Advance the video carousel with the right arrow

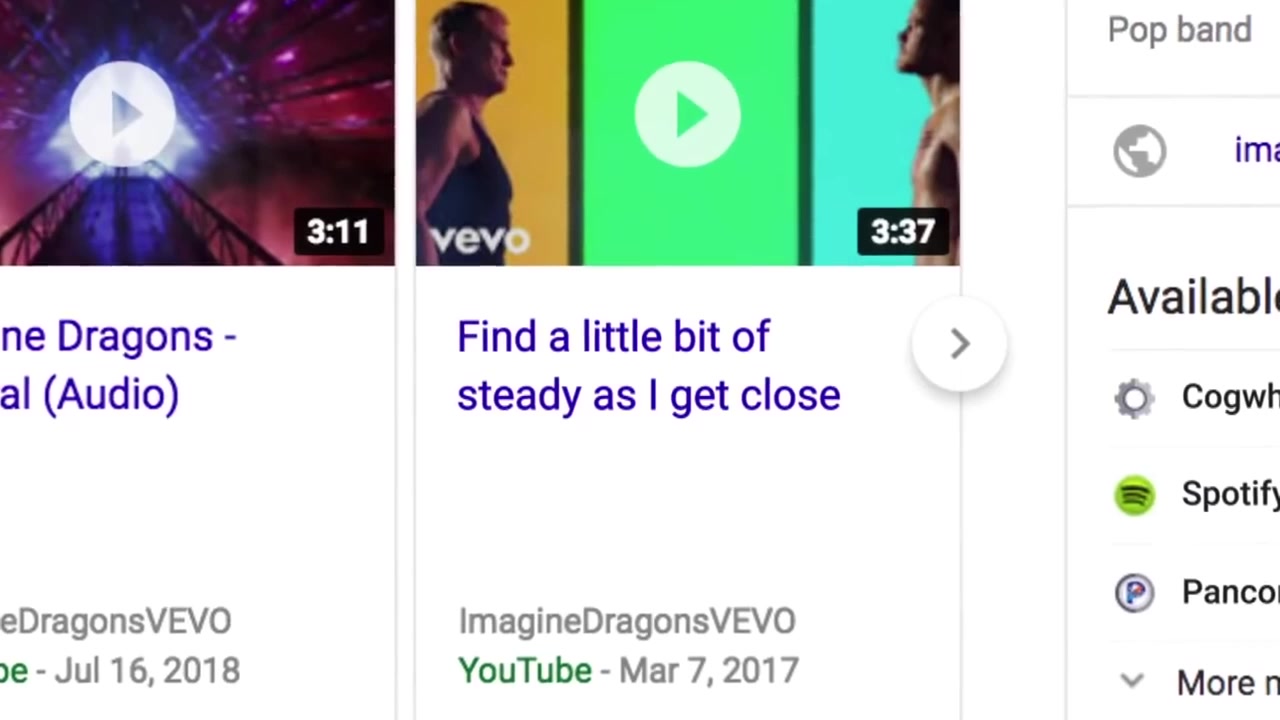coord(960,344)
